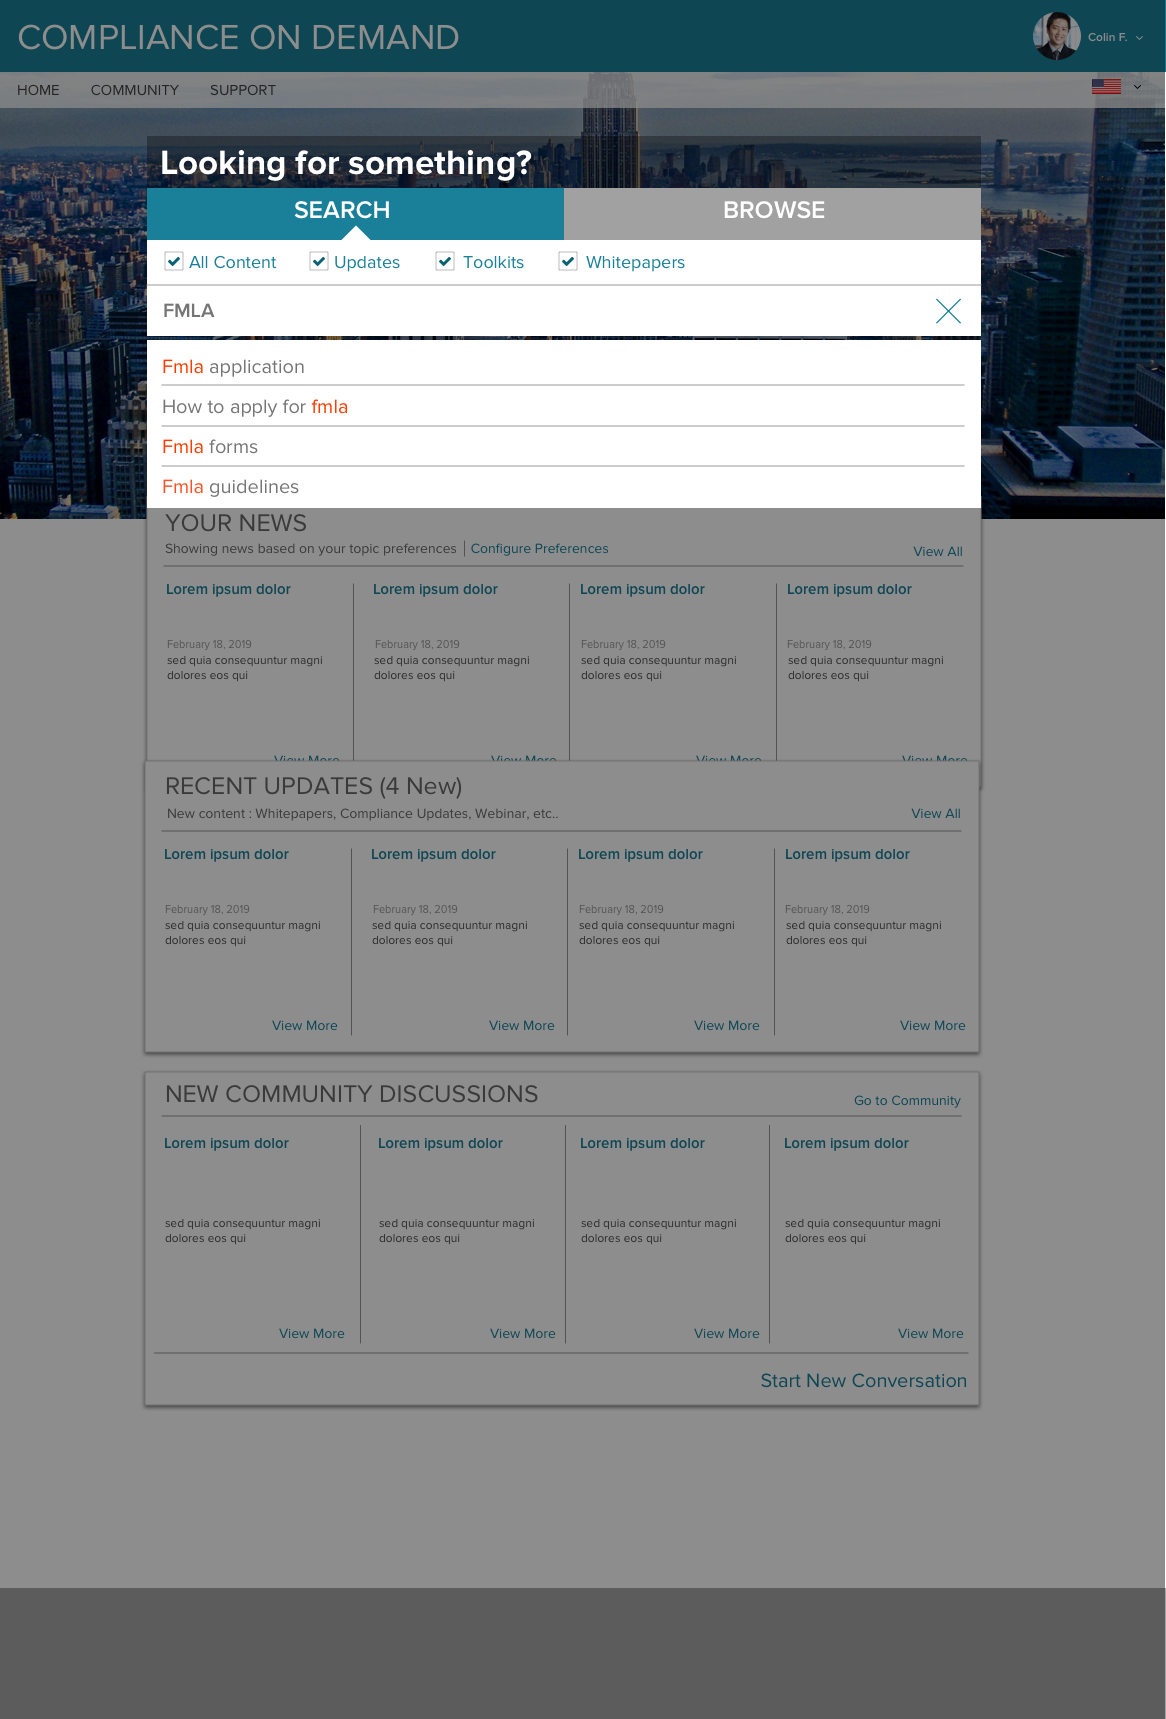The height and width of the screenshot is (1719, 1166).
Task: Open third Lorem ipsum dolor in Your News
Action: pos(642,589)
